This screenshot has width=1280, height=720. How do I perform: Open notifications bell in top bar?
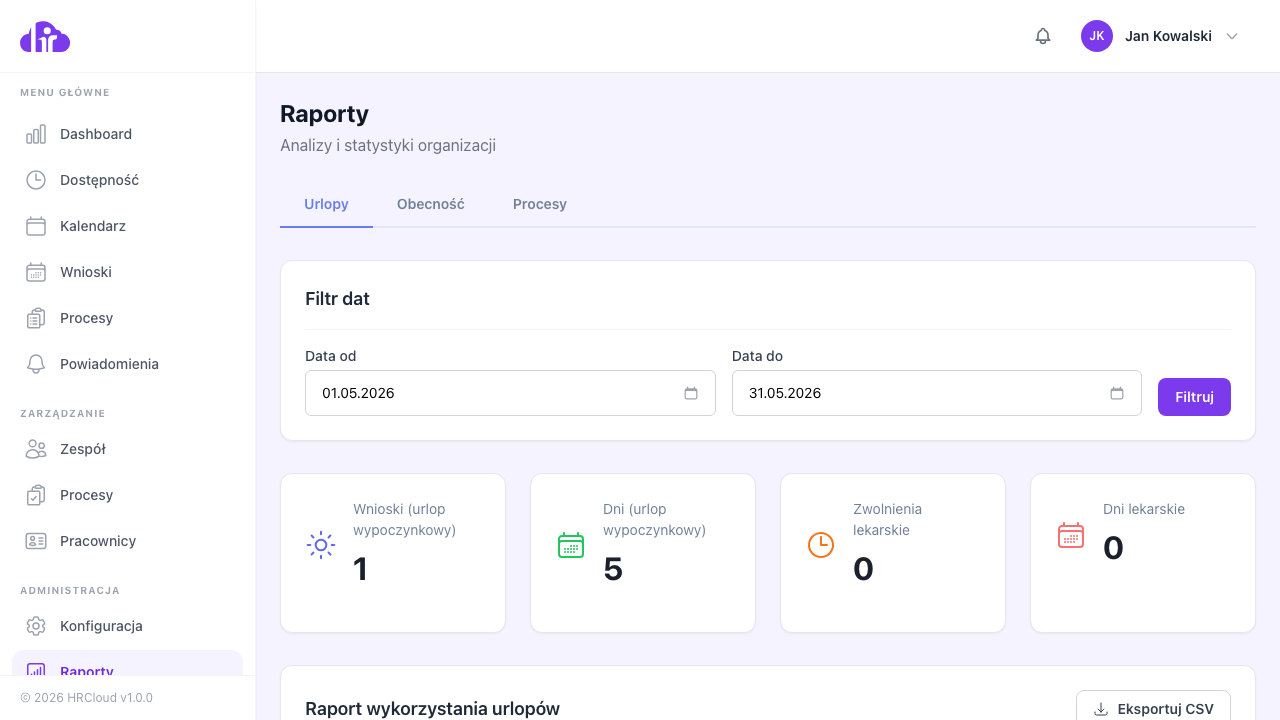coord(1043,36)
